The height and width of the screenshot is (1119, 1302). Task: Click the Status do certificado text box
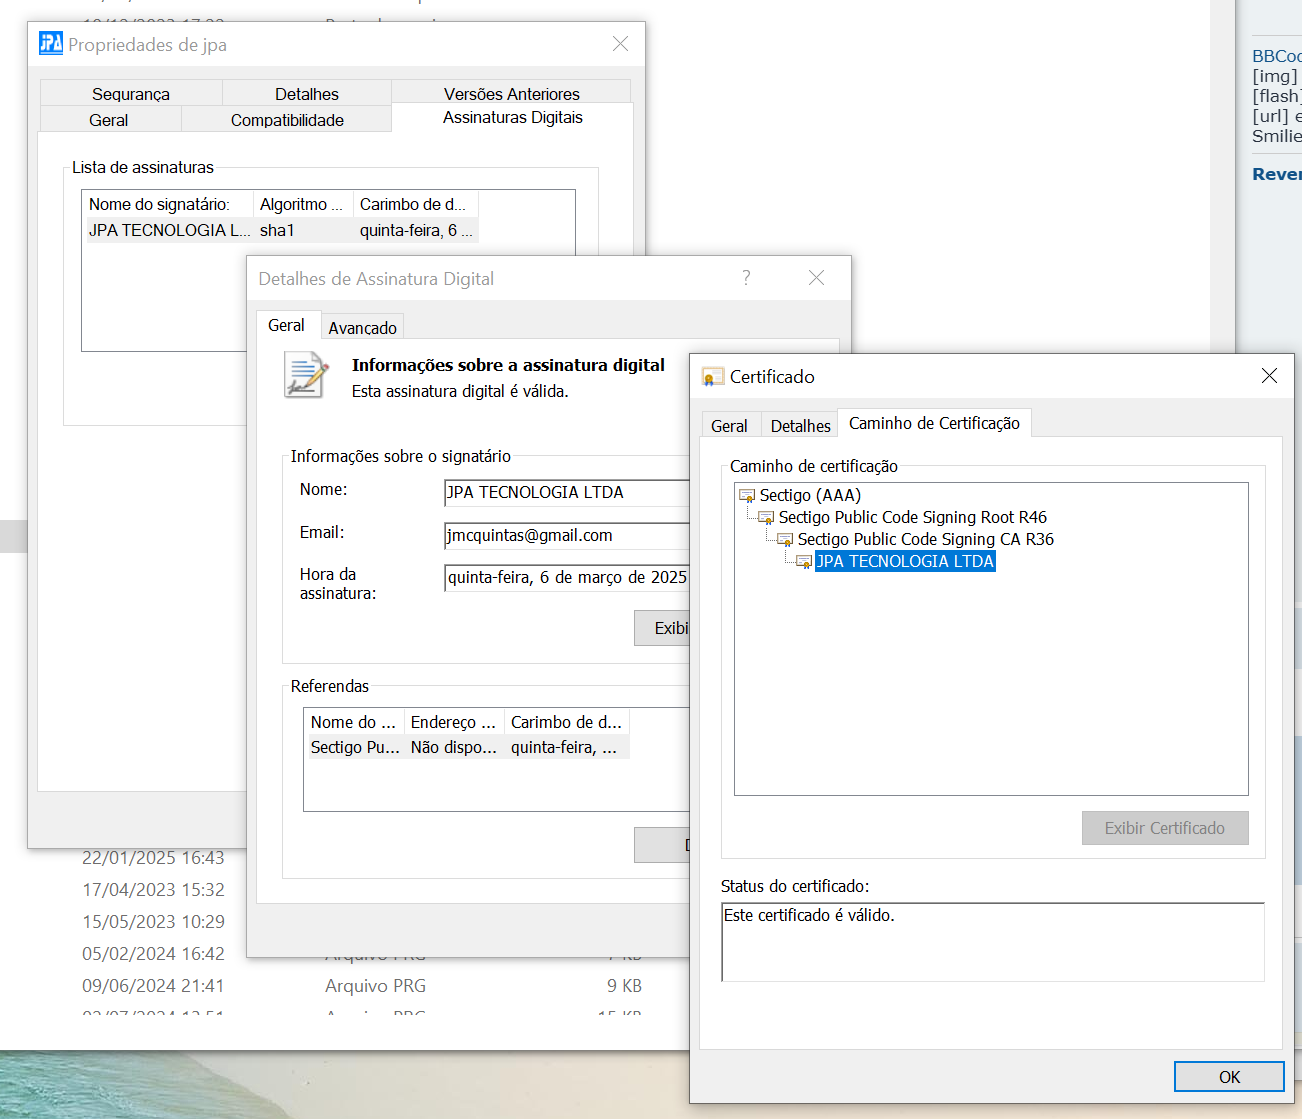click(993, 942)
